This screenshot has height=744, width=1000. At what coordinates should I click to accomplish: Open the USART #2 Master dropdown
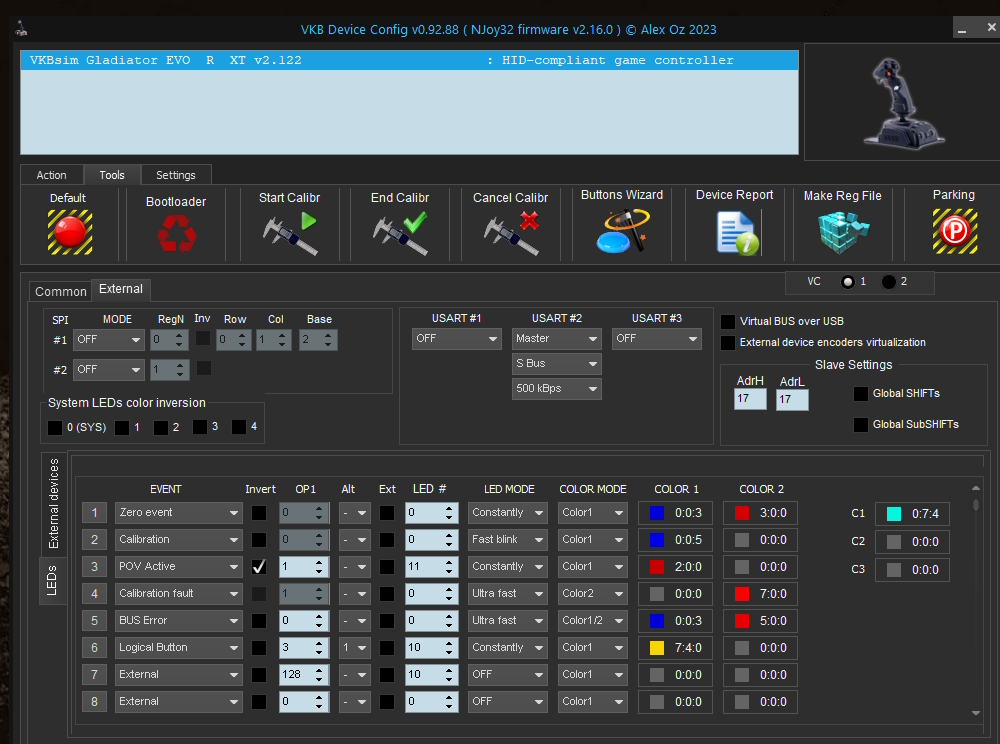pyautogui.click(x=557, y=339)
